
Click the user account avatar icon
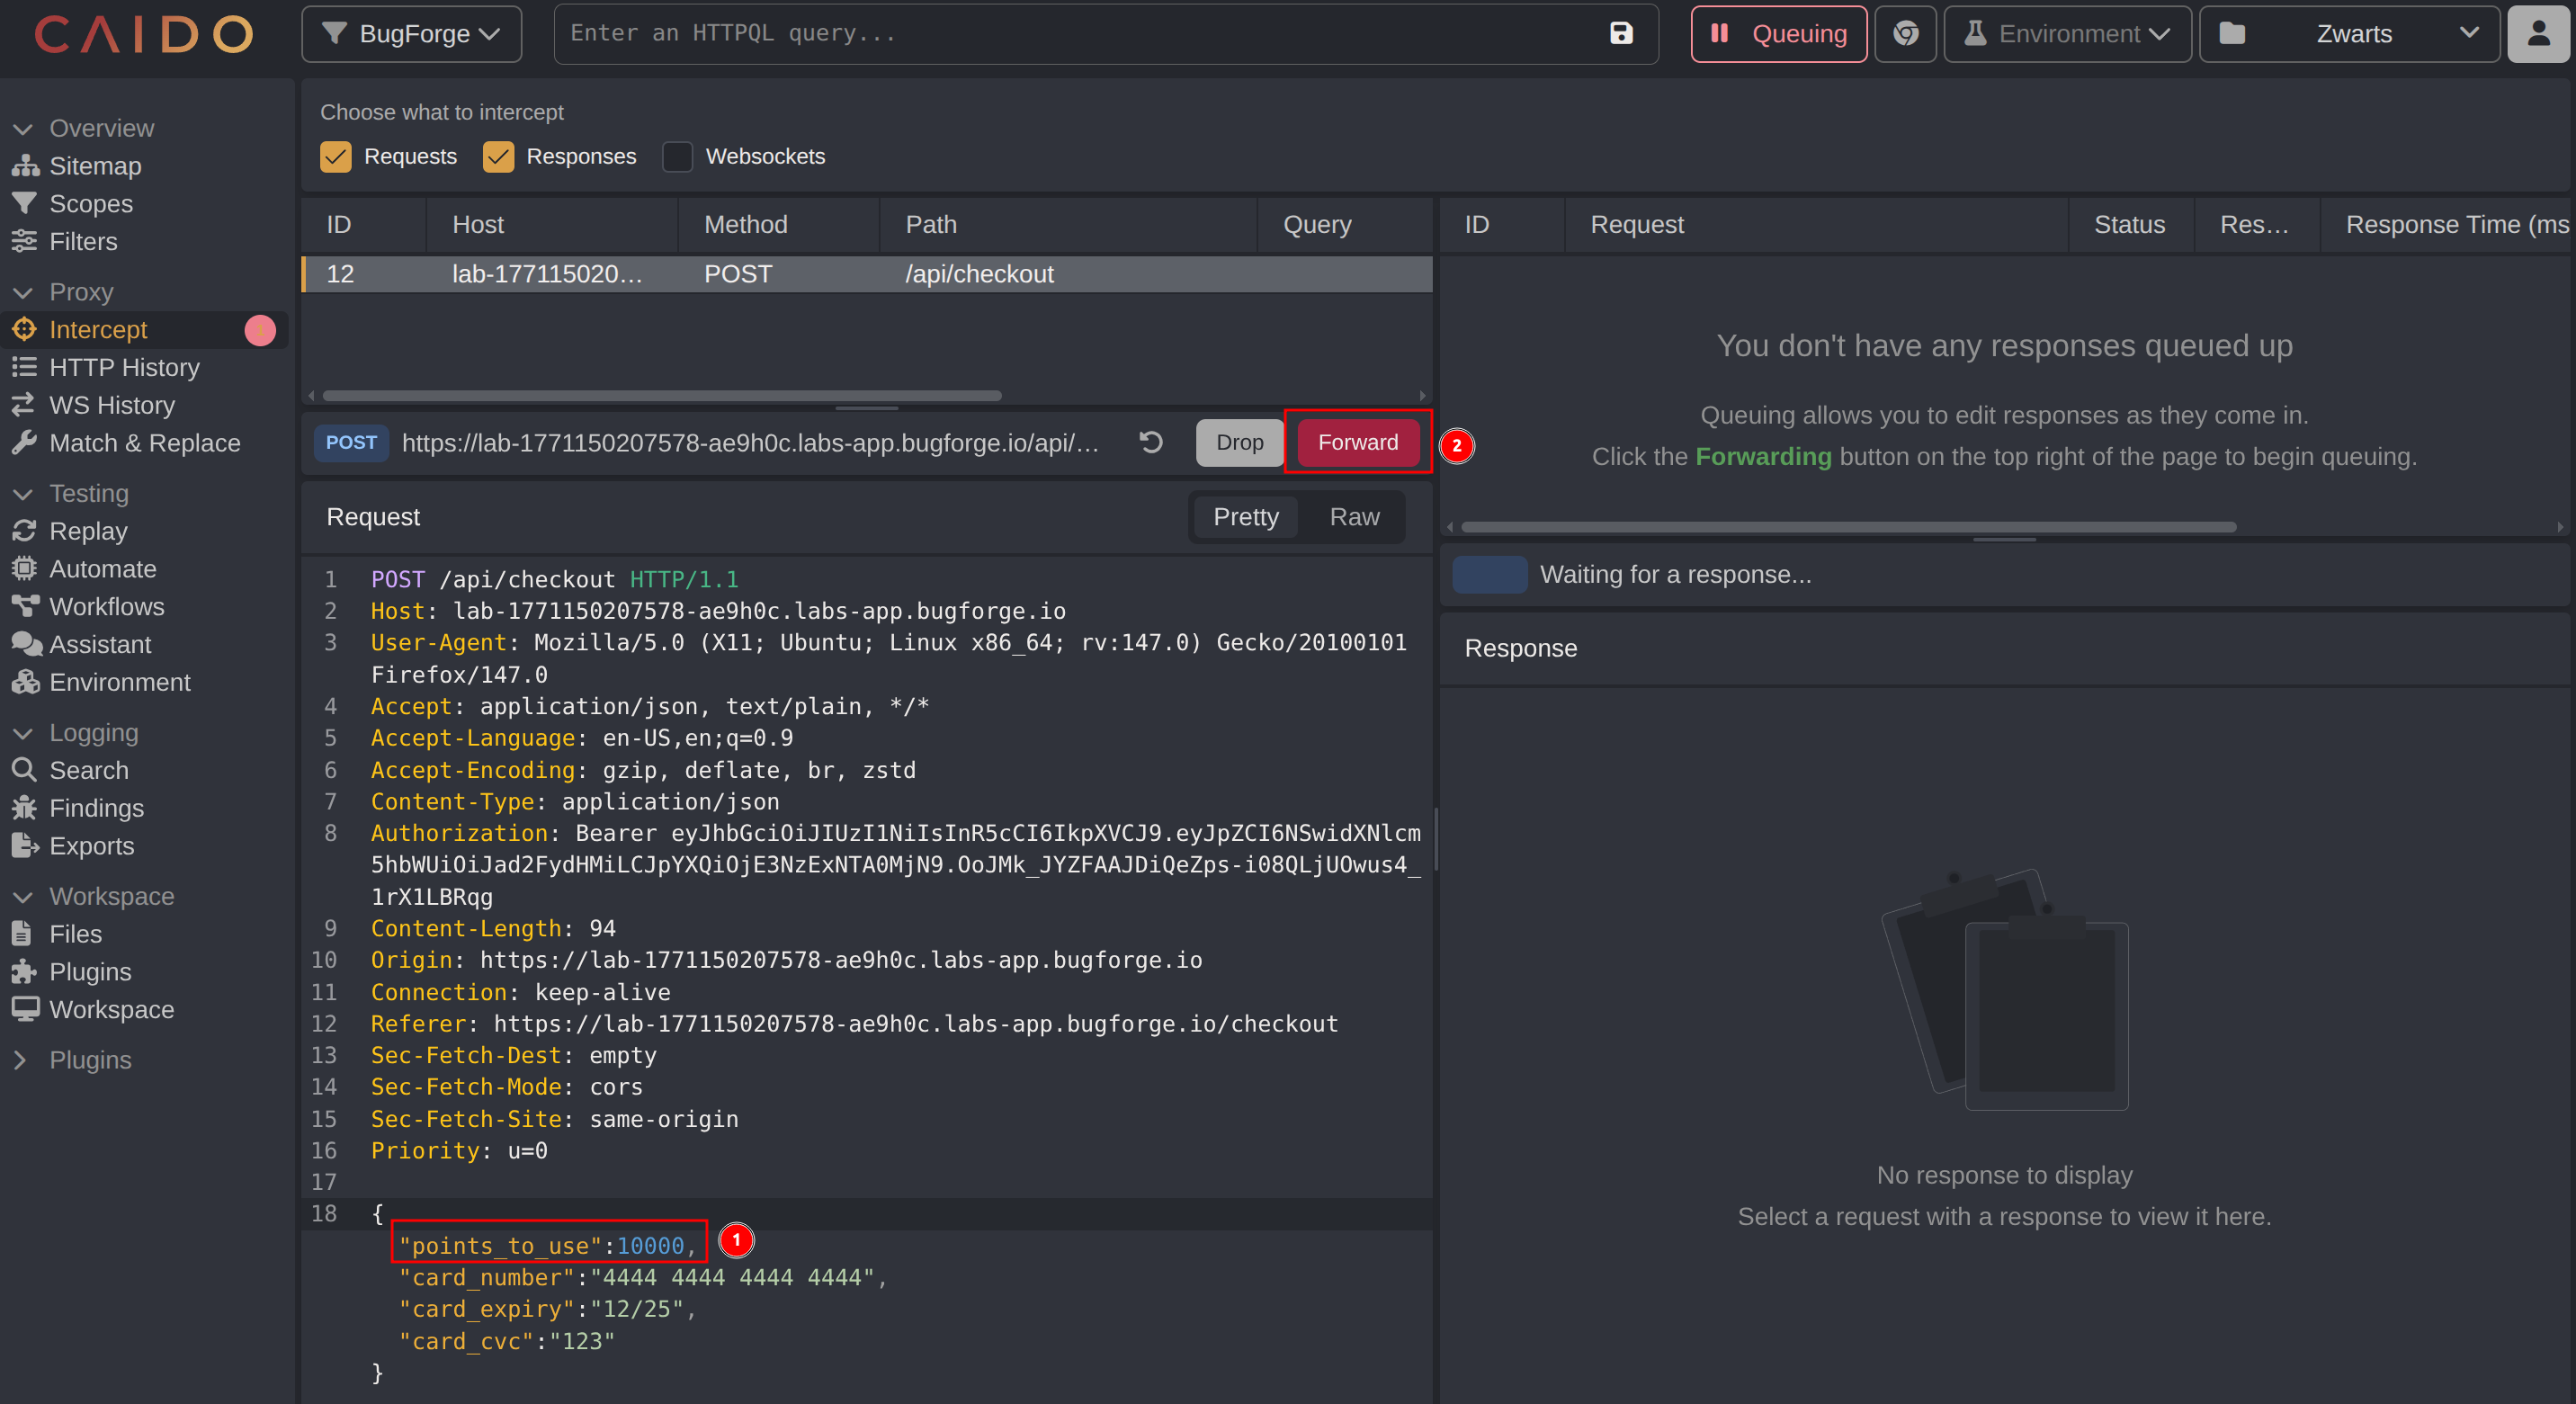tap(2538, 33)
